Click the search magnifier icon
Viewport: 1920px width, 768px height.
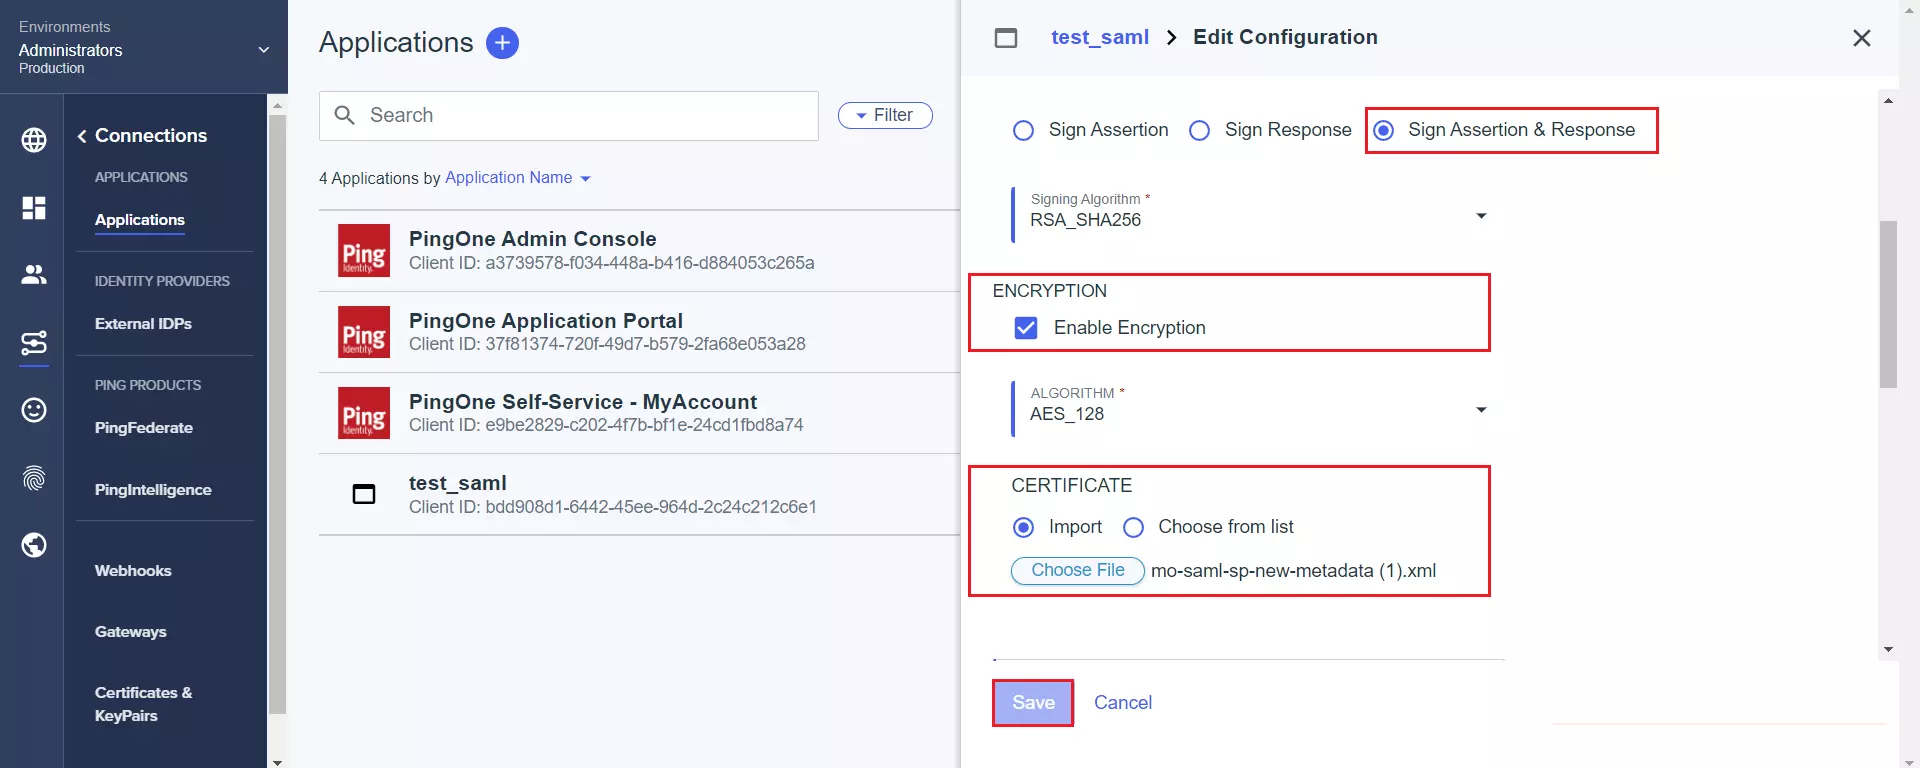345,115
